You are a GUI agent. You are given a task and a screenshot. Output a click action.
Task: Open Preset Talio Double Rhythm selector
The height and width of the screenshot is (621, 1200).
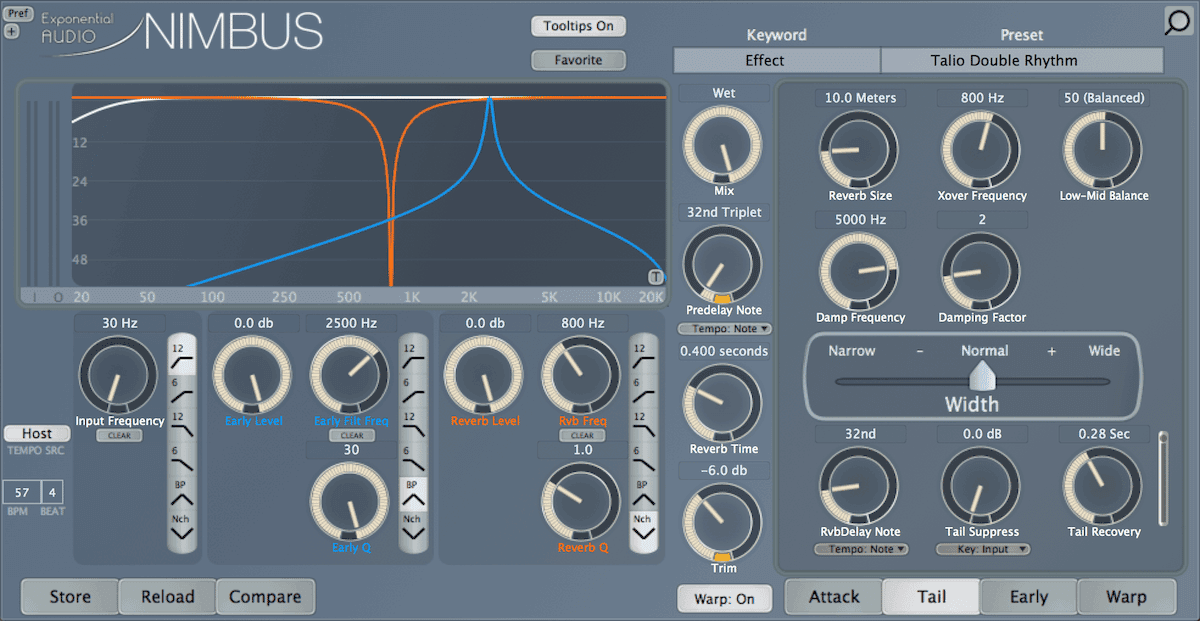click(1022, 60)
